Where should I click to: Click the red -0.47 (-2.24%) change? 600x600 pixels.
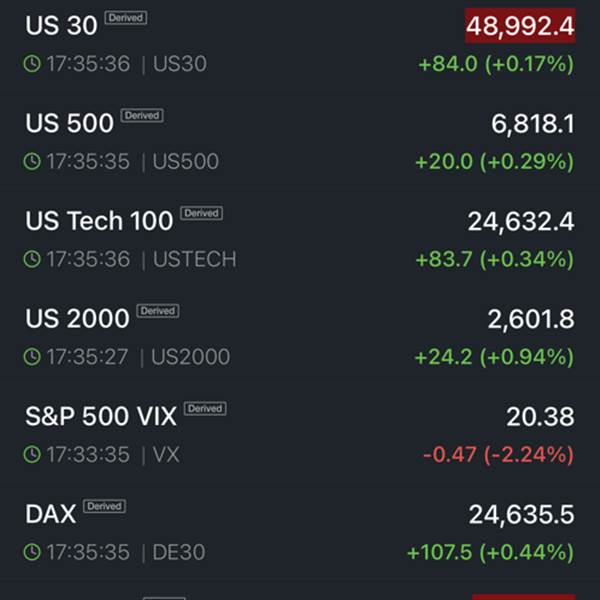pyautogui.click(x=498, y=455)
